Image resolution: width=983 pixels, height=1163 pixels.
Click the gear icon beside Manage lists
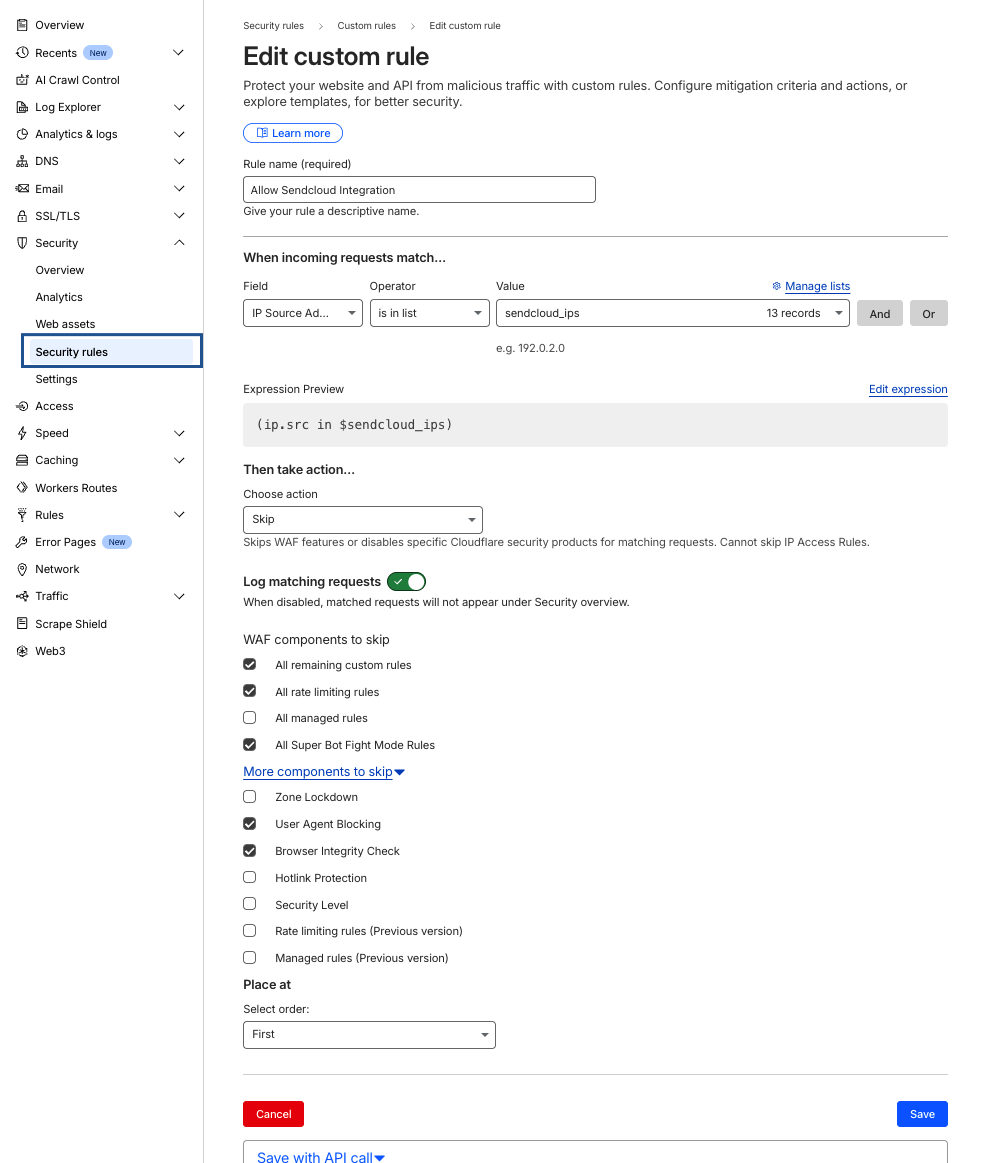[x=777, y=286]
